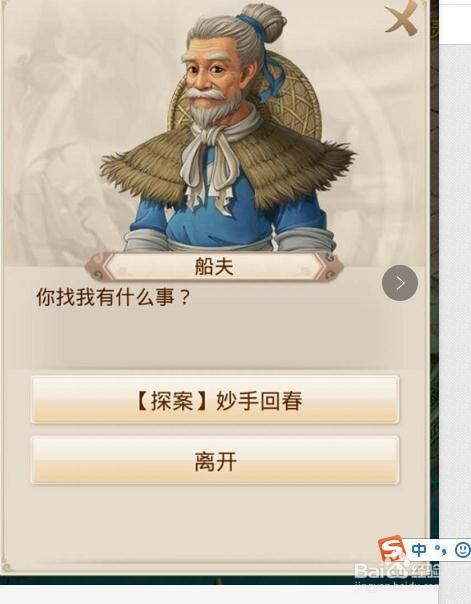Click the jingyan.baidu.com watermark URL

tap(397, 586)
